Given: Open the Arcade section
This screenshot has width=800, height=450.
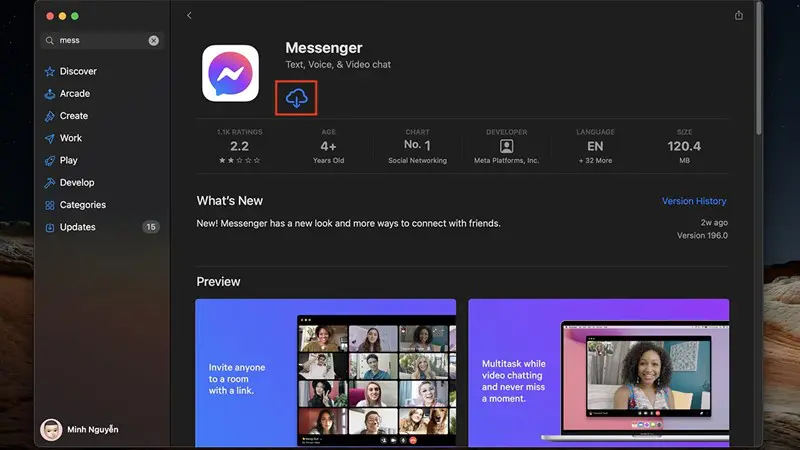Looking at the screenshot, I should [74, 94].
